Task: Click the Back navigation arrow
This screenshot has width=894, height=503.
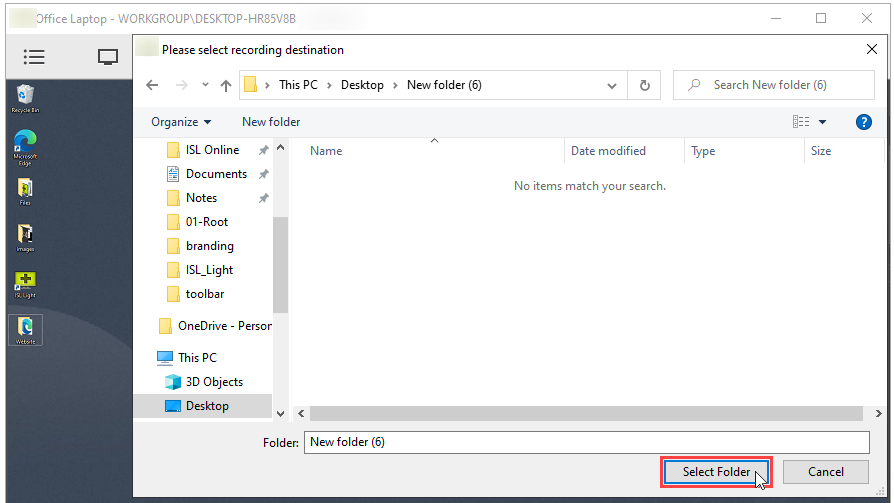Action: [x=152, y=85]
